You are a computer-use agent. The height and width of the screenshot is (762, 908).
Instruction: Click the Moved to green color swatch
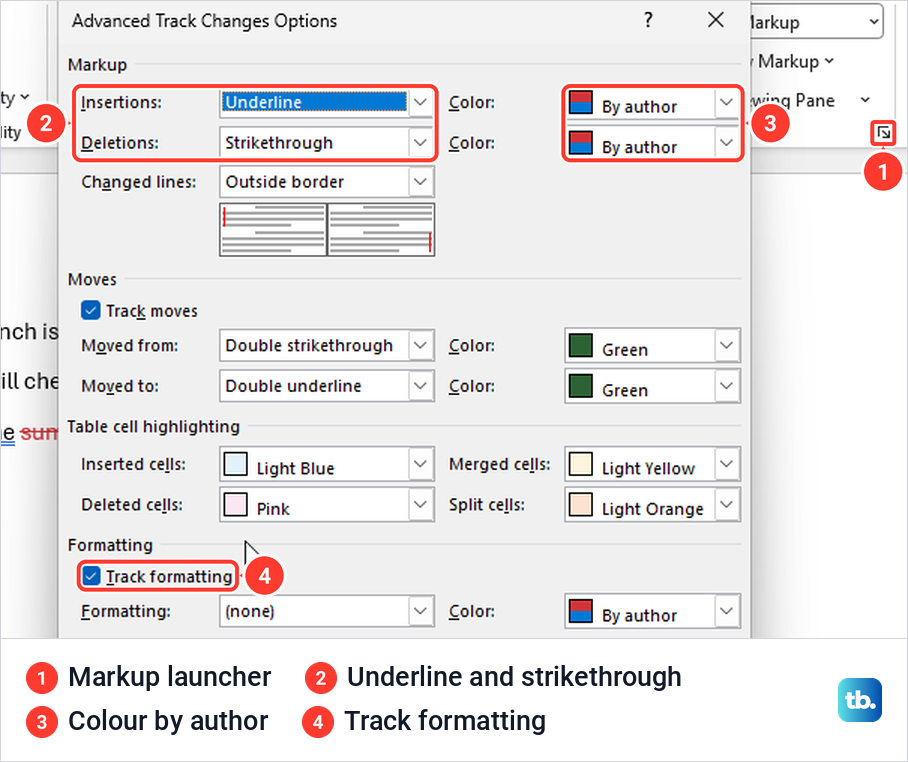coord(580,386)
